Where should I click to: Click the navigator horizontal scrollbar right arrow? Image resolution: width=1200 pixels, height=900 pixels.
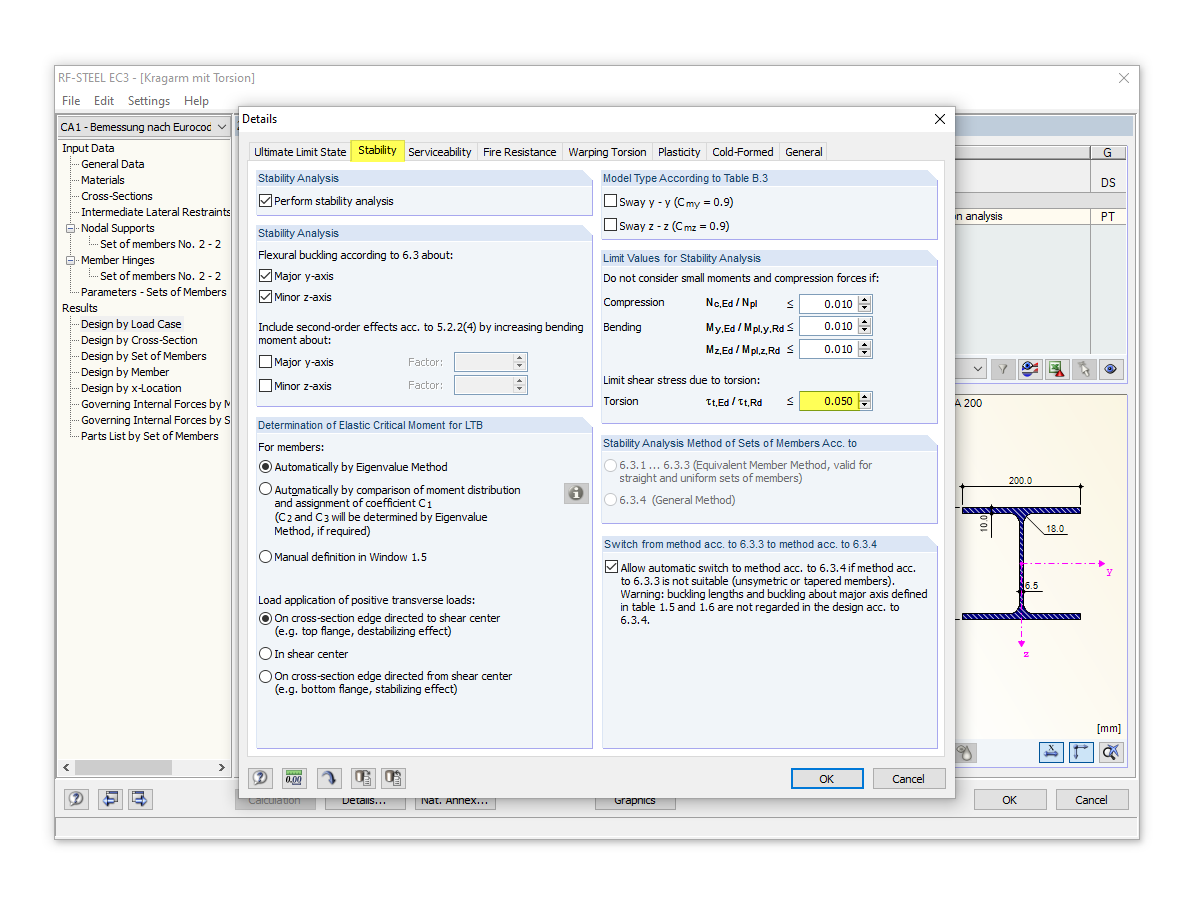coord(223,768)
